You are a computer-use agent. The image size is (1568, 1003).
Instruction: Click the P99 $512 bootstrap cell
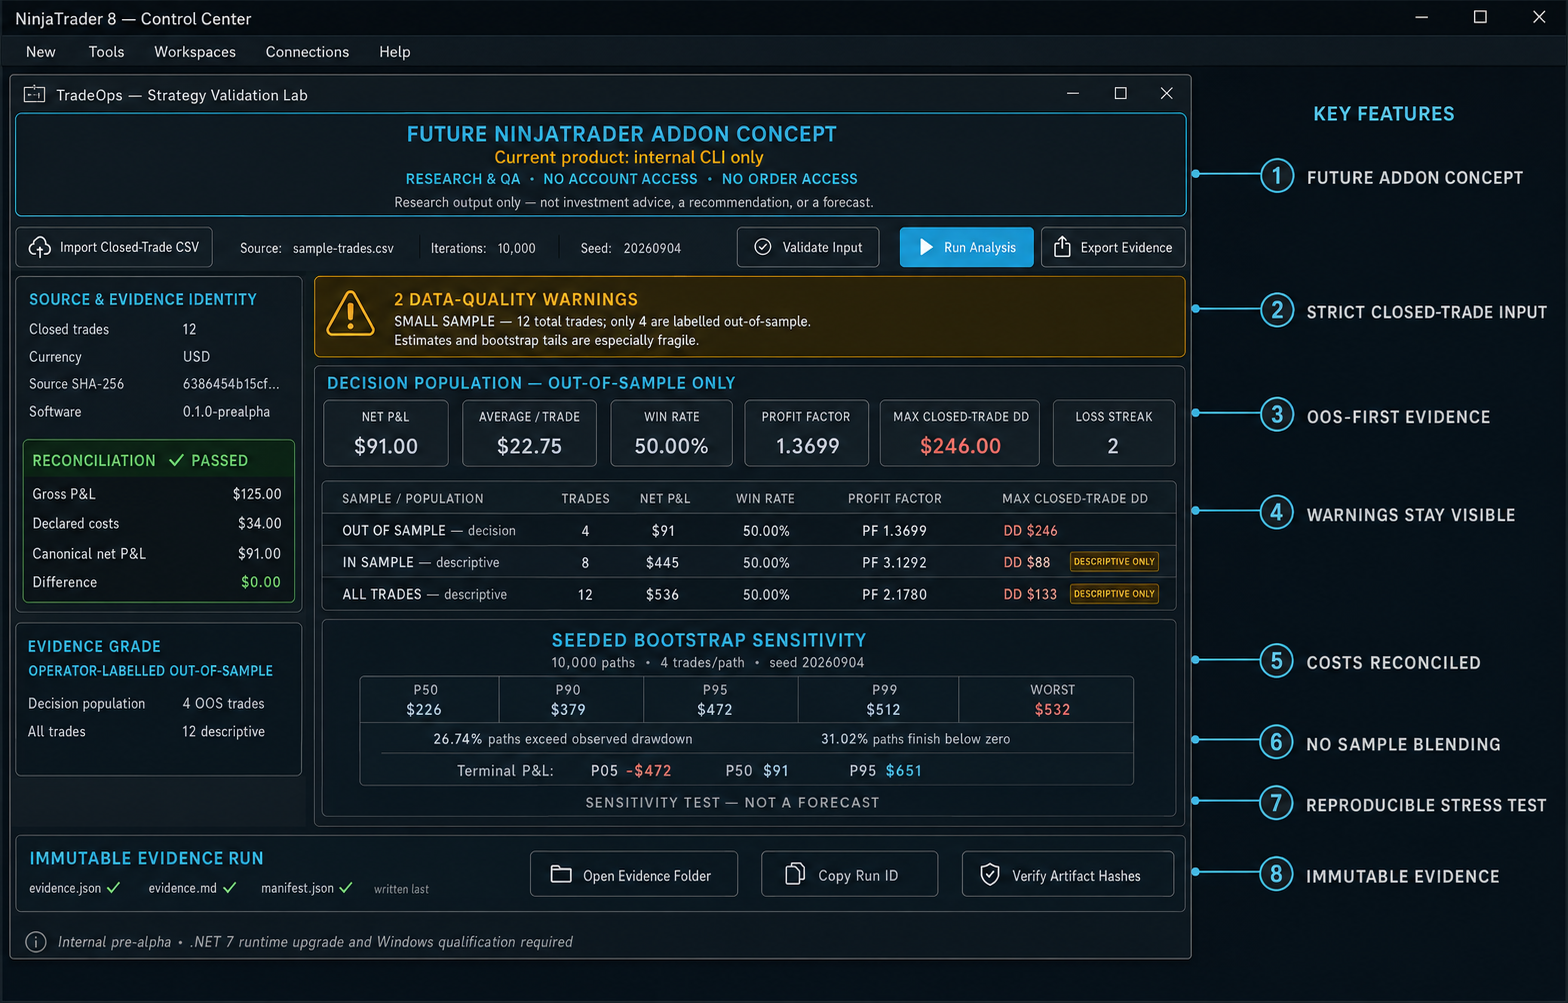pos(878,700)
